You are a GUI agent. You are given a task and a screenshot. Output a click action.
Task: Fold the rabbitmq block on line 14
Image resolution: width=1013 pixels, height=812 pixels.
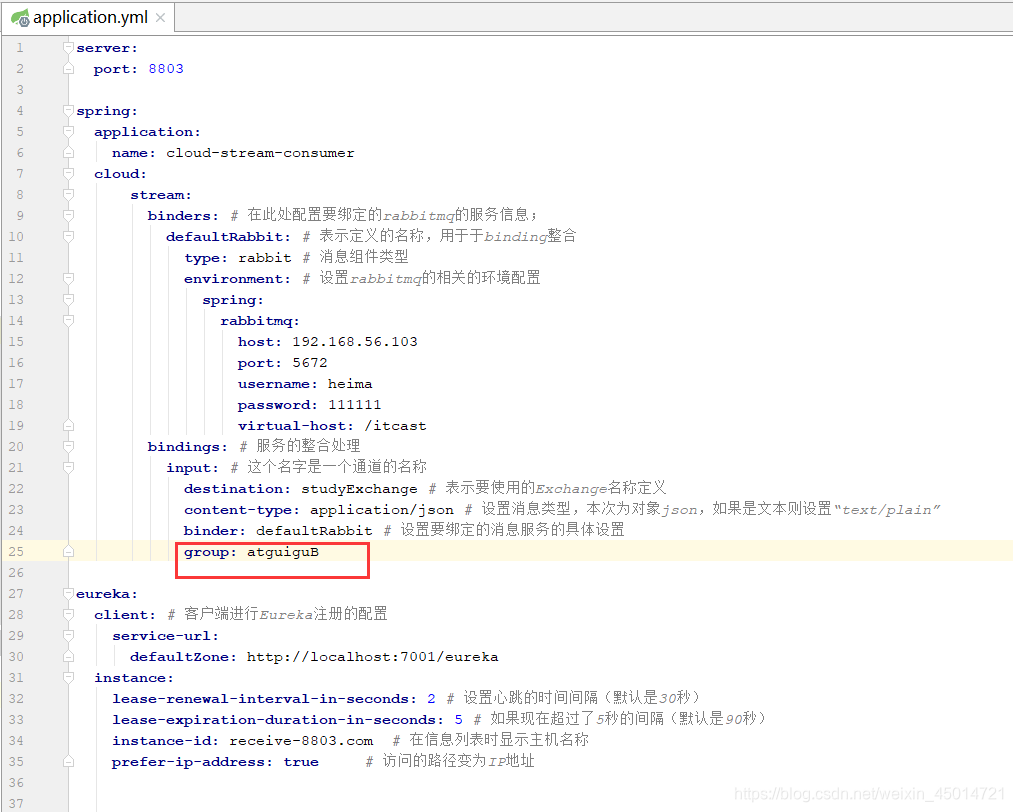coord(68,320)
